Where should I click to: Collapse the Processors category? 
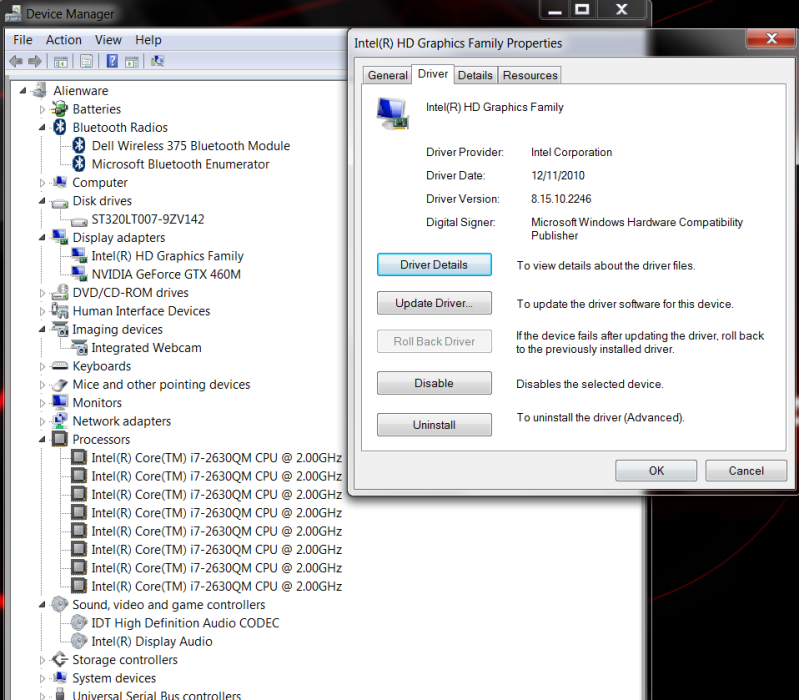tap(42, 439)
